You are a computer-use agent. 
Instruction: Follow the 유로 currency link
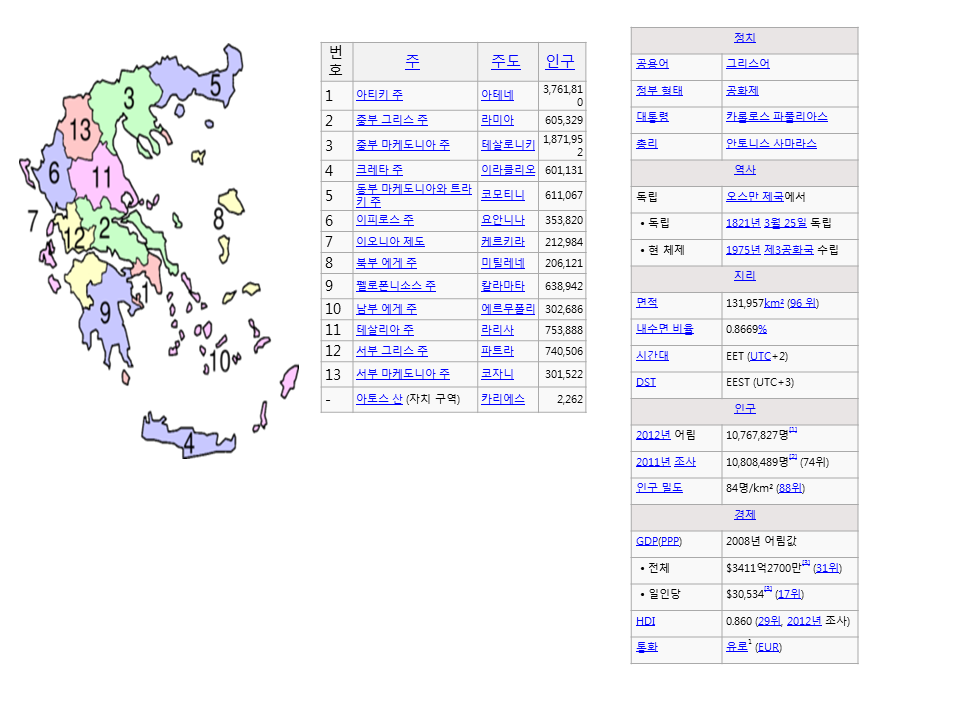[737, 647]
